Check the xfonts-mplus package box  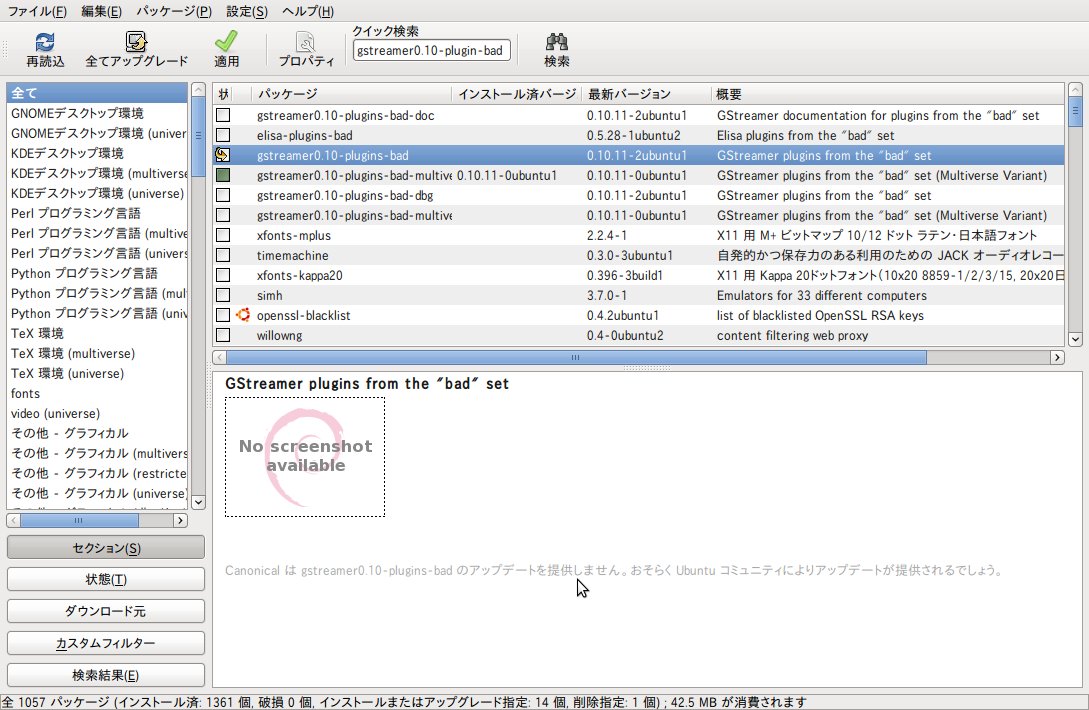pos(223,236)
